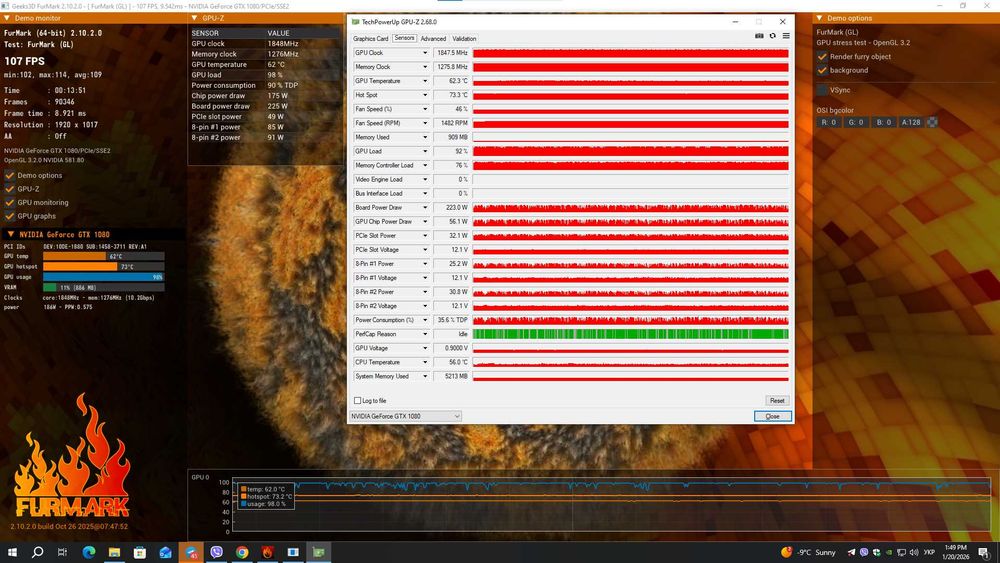The width and height of the screenshot is (1000, 563).
Task: Open the Windows Start menu
Action: [x=11, y=552]
